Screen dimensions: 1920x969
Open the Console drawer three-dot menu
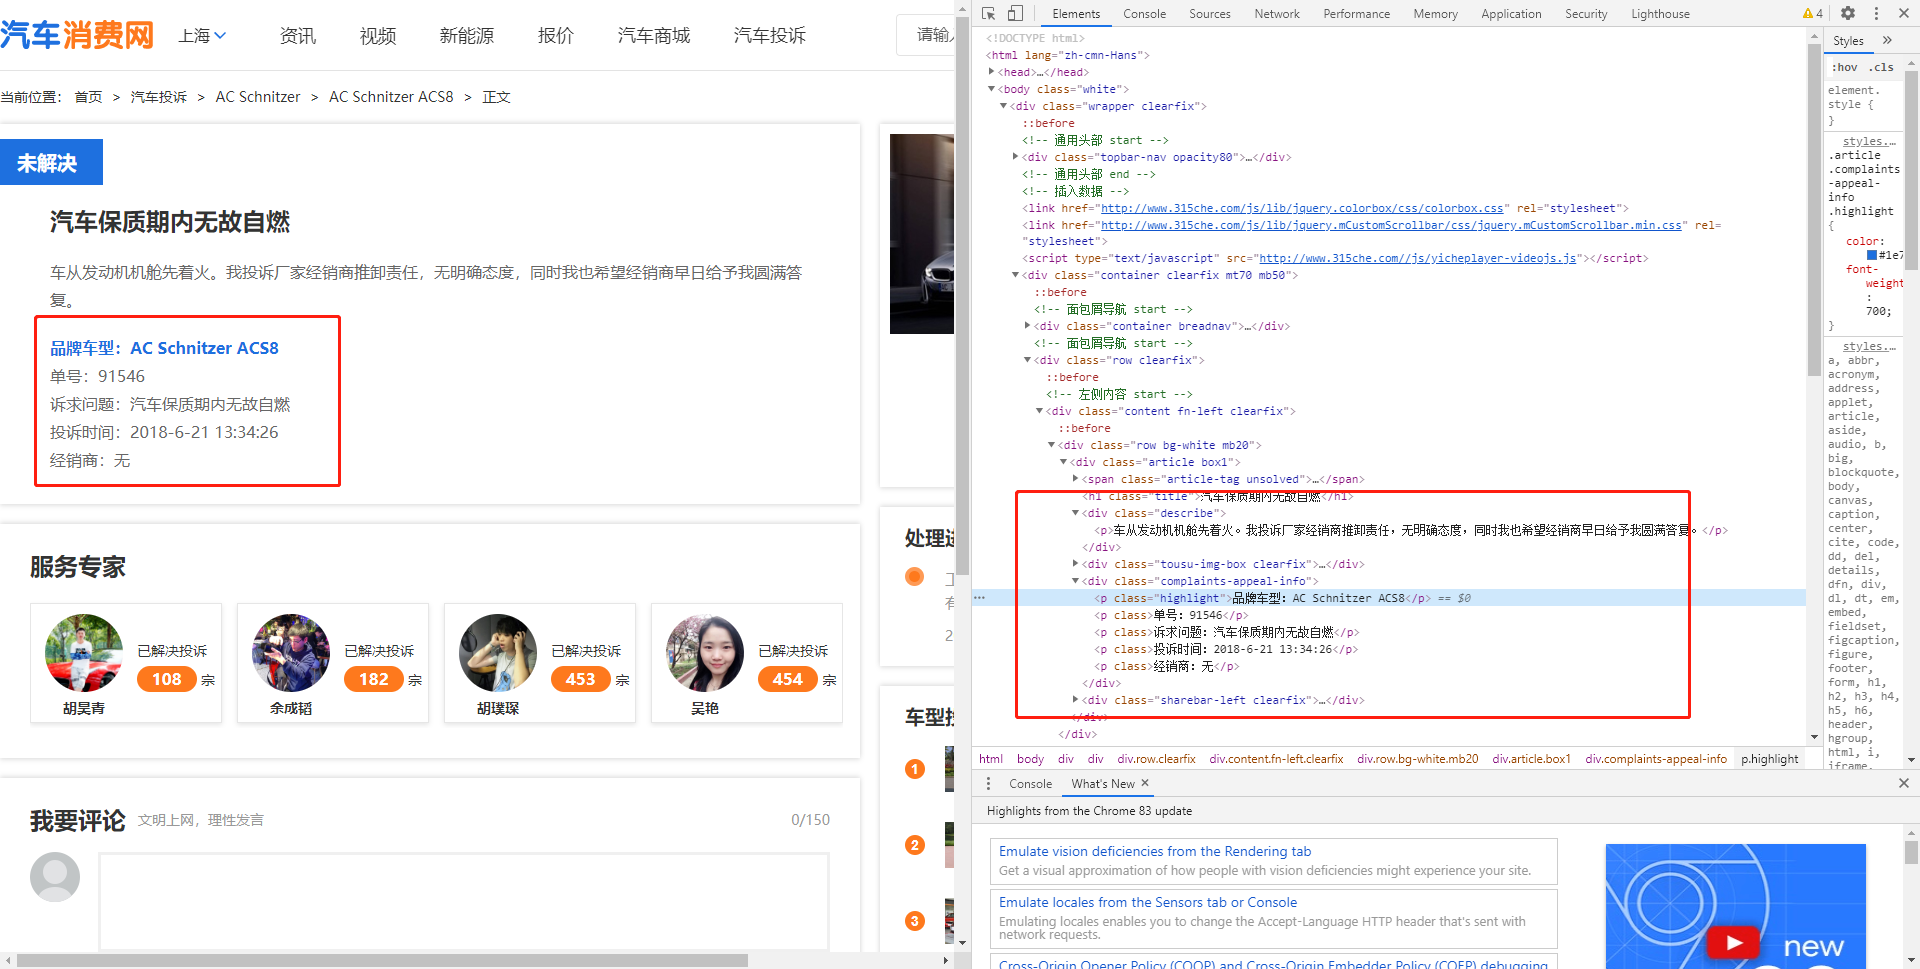990,783
